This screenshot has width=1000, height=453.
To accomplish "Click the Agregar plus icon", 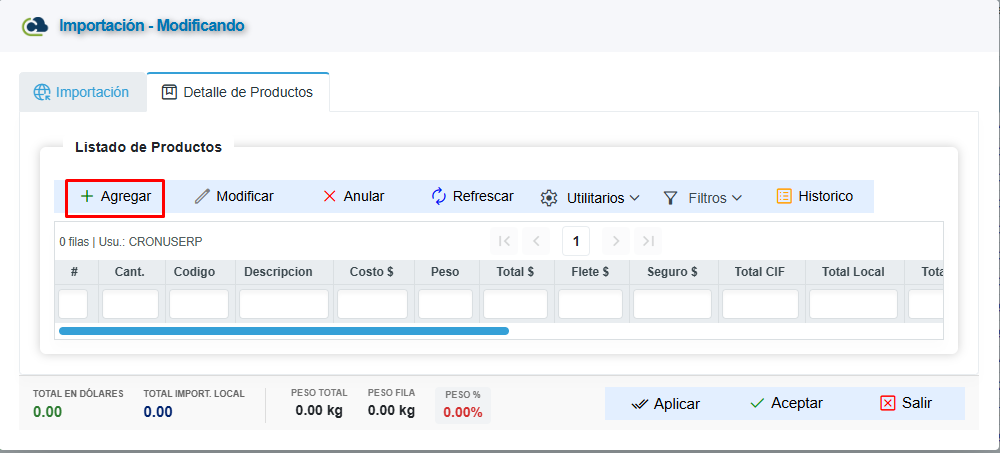I will [87, 197].
